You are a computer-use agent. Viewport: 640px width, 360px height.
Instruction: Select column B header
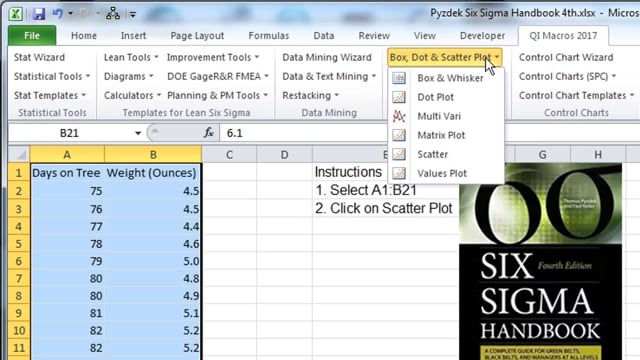coord(153,155)
